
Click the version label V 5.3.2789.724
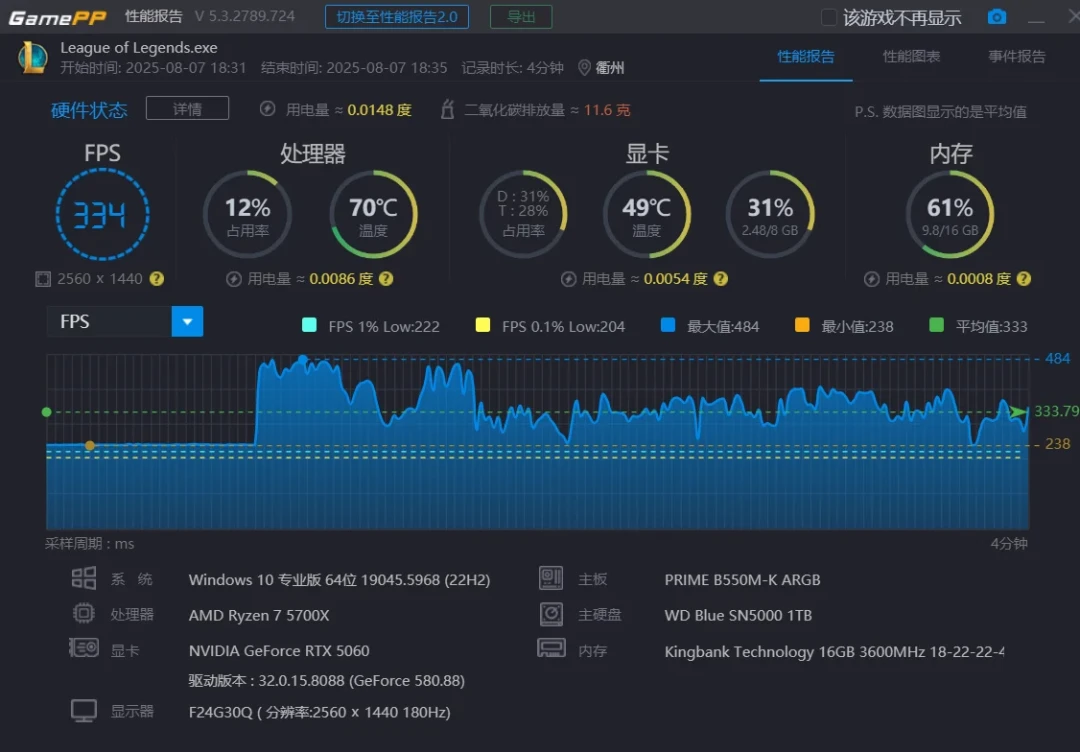[245, 16]
